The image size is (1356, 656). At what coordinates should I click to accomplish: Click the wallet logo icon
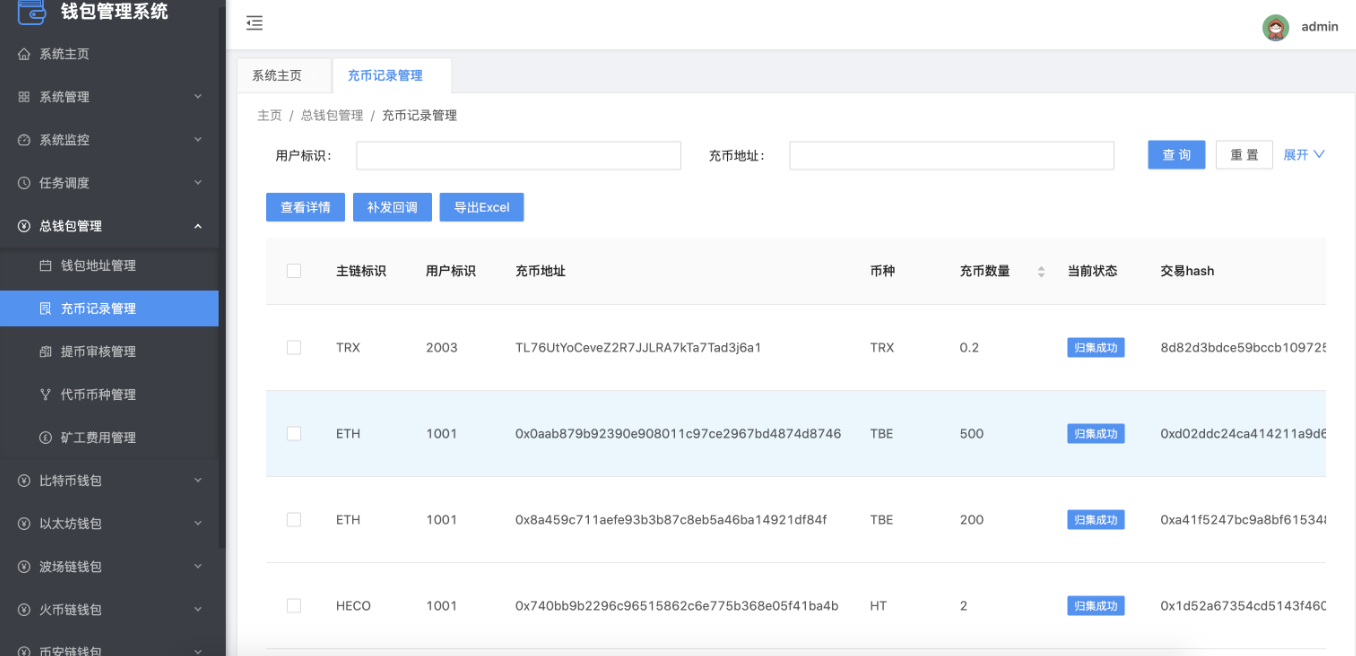click(x=31, y=10)
